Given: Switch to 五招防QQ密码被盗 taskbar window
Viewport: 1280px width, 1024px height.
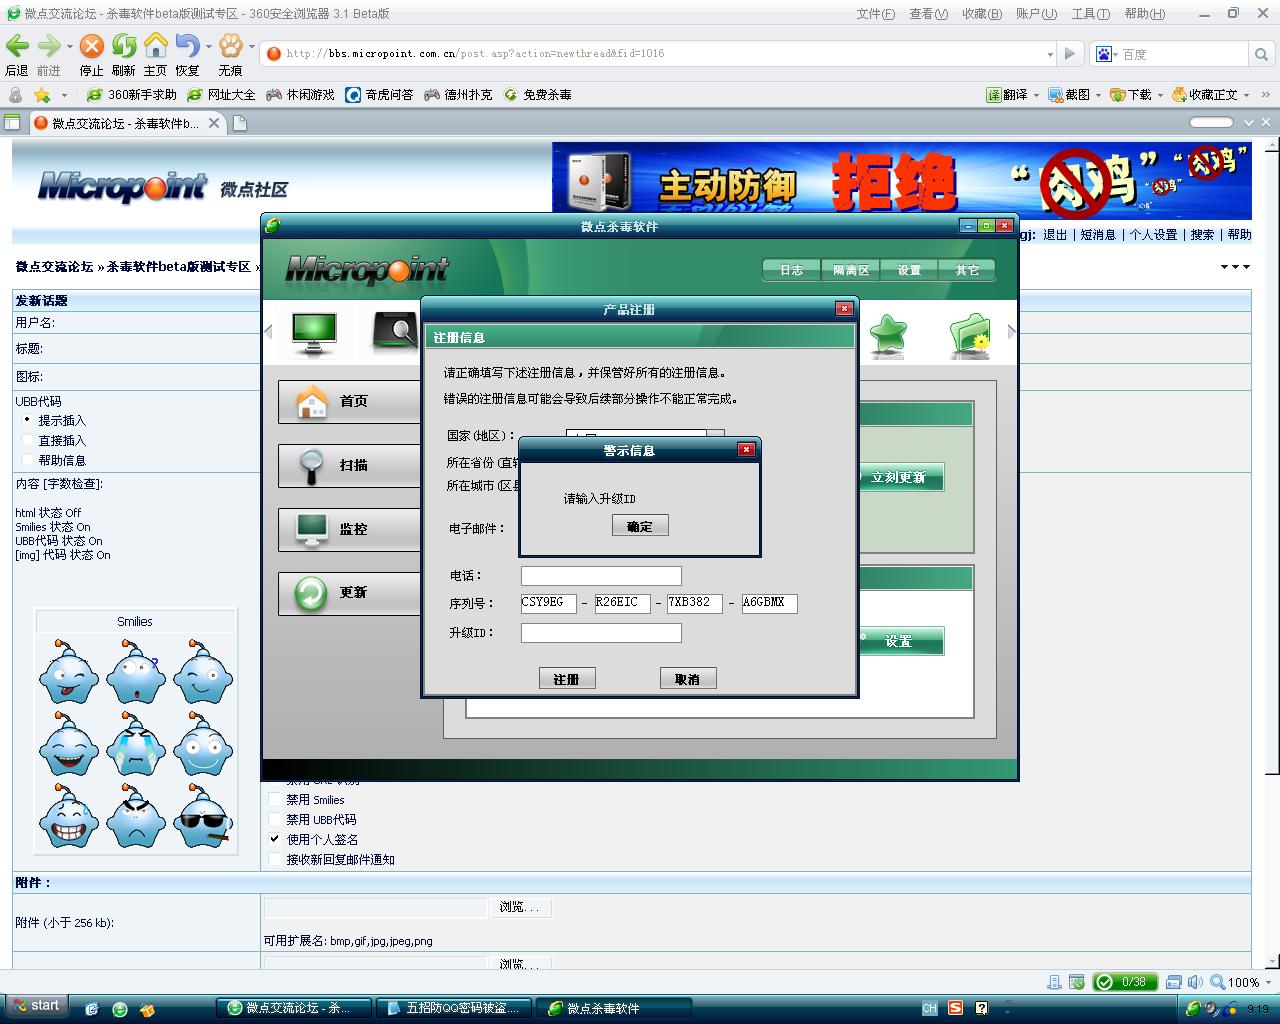Looking at the screenshot, I should click(455, 1008).
